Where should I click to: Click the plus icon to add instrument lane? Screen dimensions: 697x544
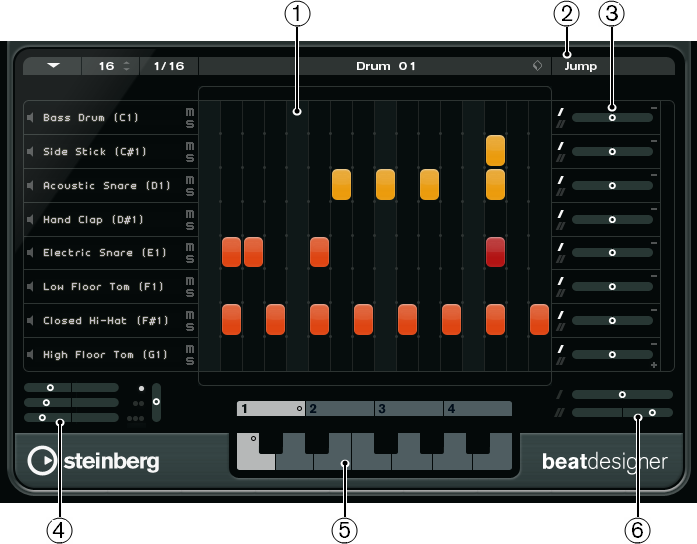tap(654, 365)
